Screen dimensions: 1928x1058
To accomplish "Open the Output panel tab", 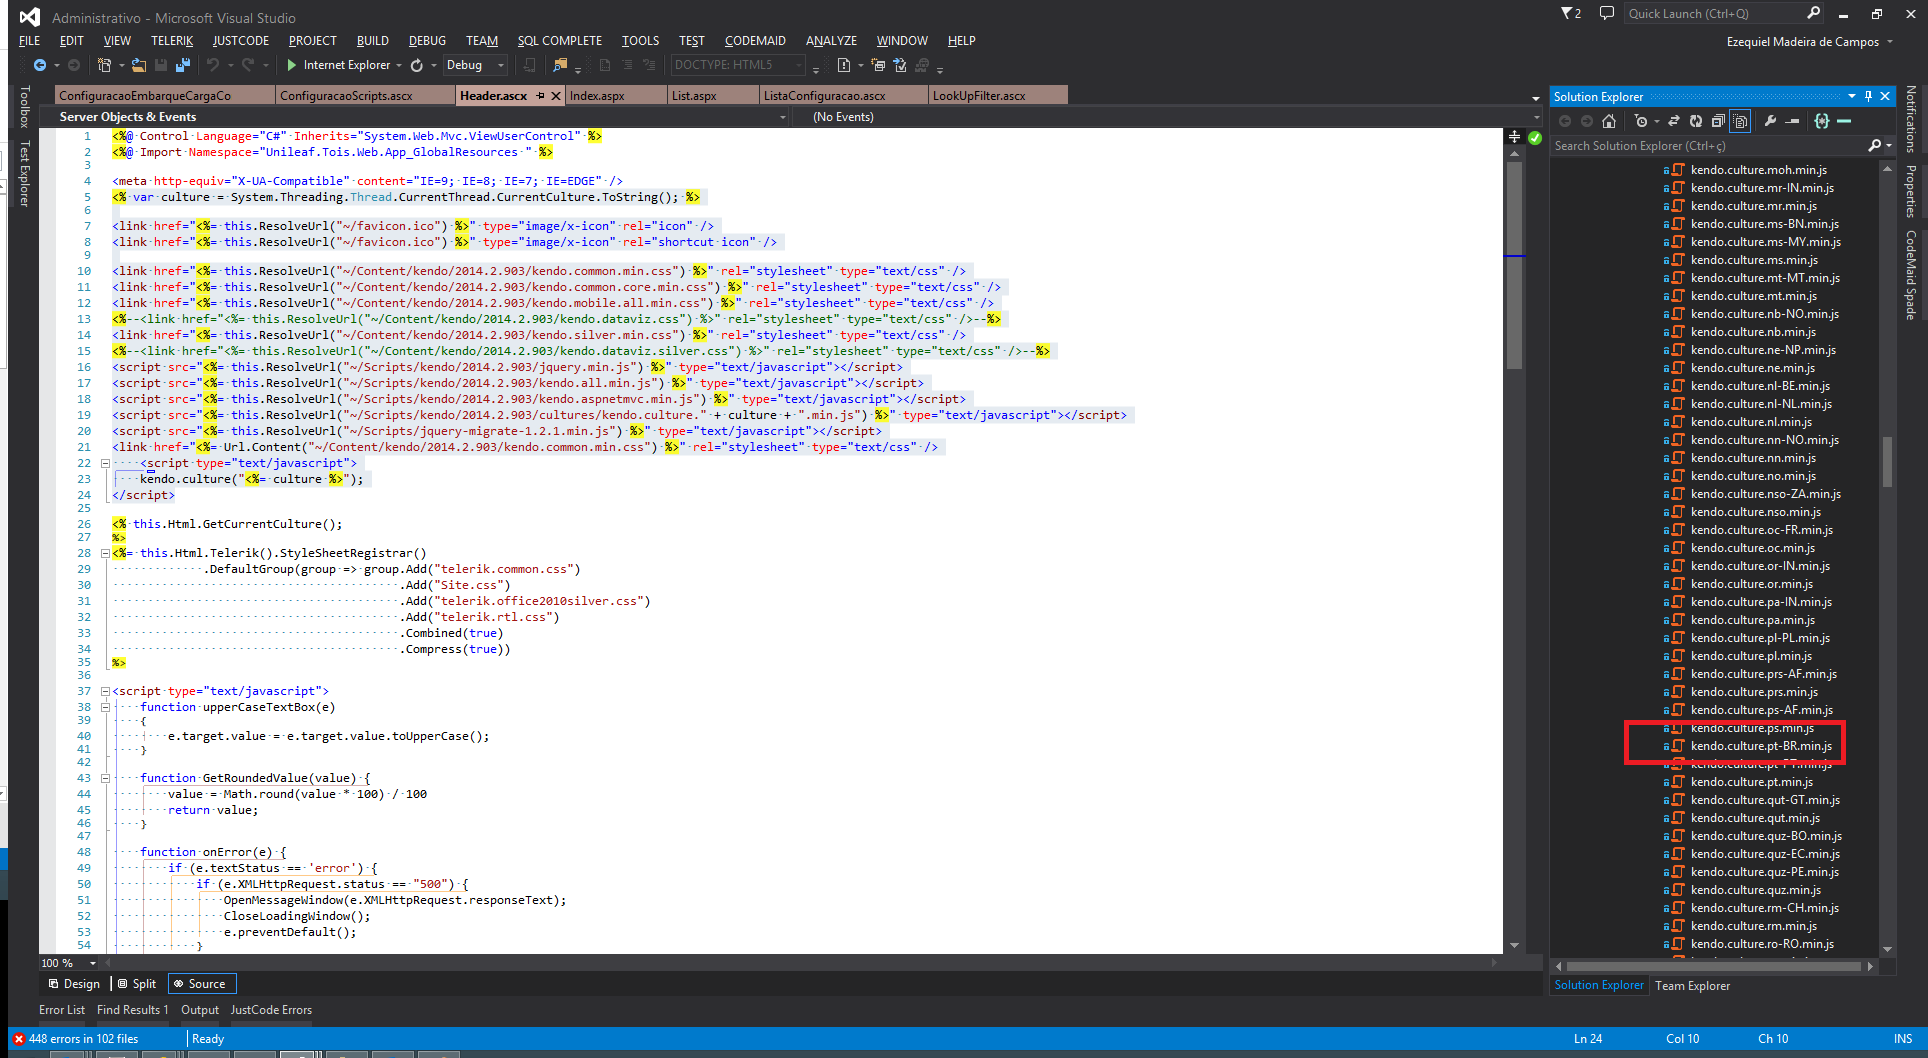I will click(200, 1010).
